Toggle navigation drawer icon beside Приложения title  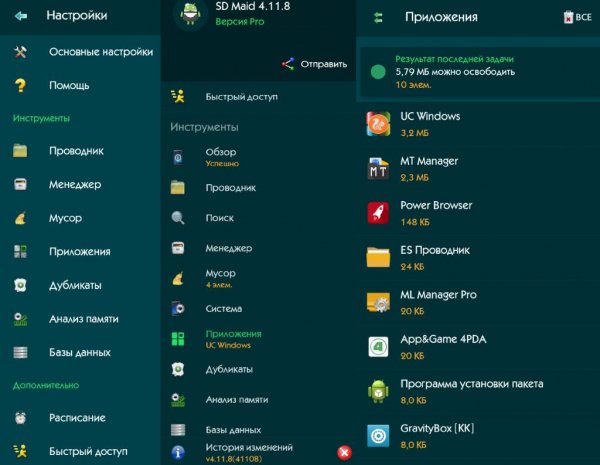pos(378,17)
